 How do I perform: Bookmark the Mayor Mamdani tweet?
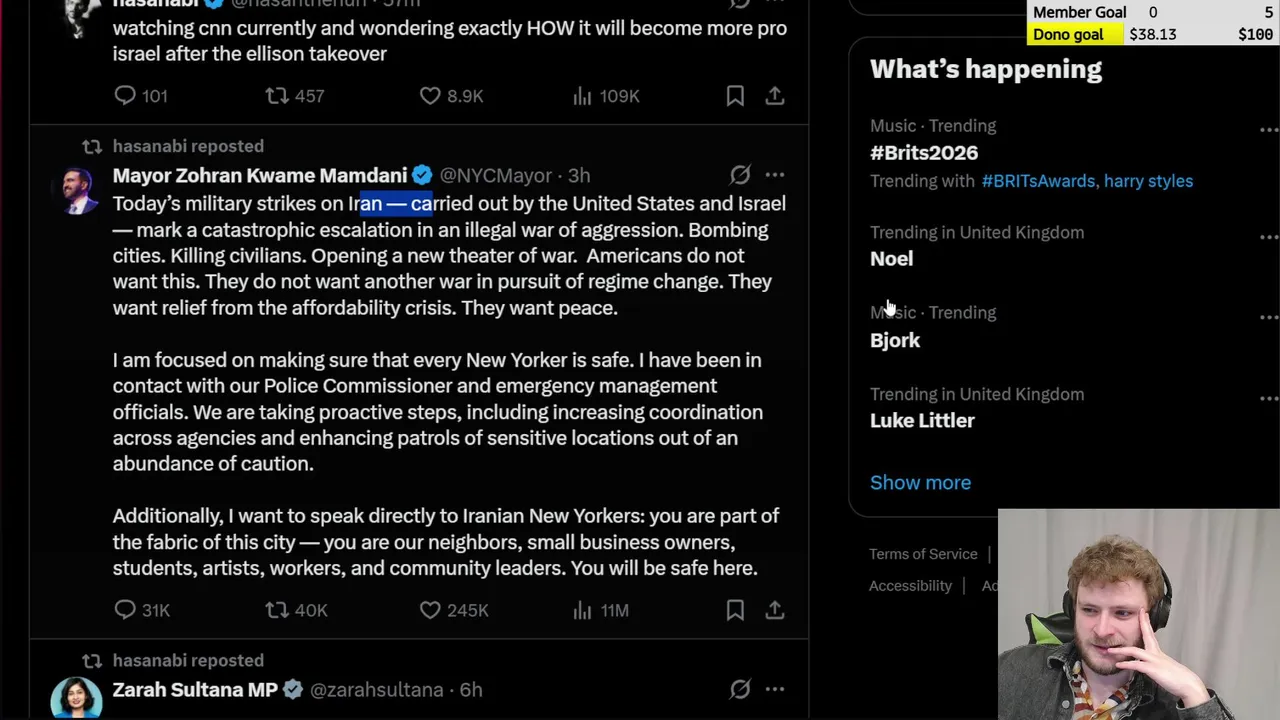[x=735, y=610]
